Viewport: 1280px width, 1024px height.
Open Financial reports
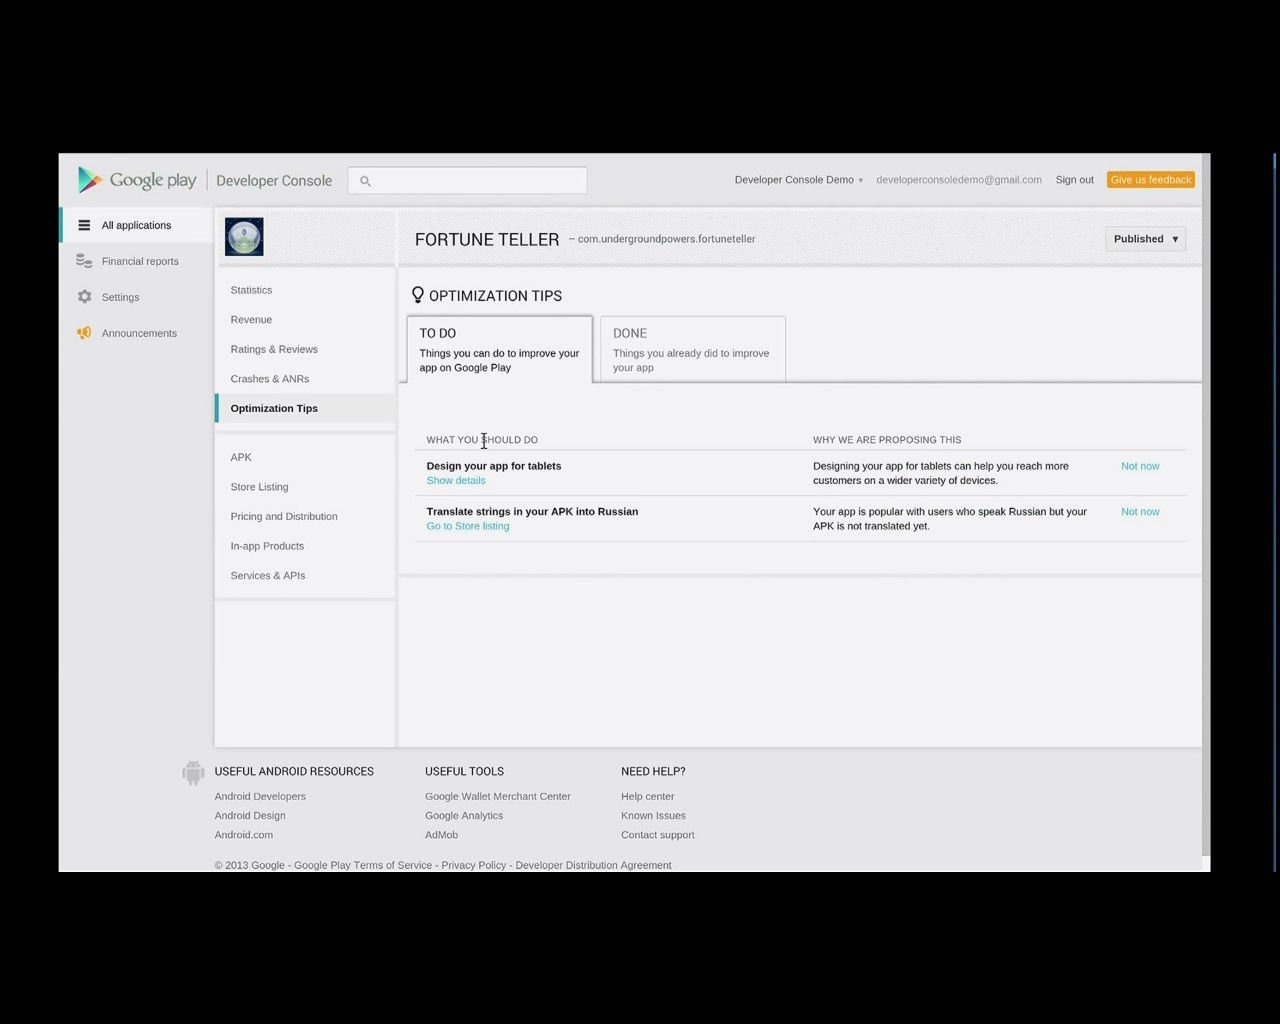point(140,261)
